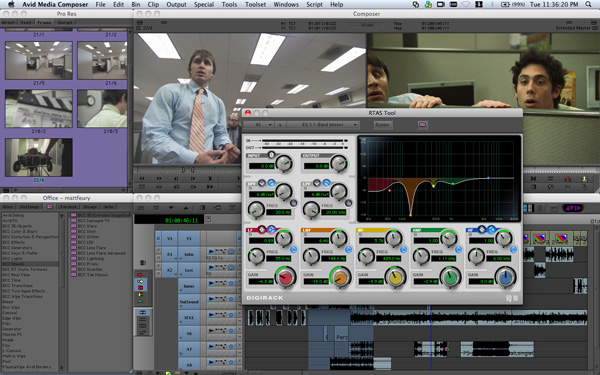600x375 pixels.
Task: Toggle the MF band IN button
Action: point(404,250)
